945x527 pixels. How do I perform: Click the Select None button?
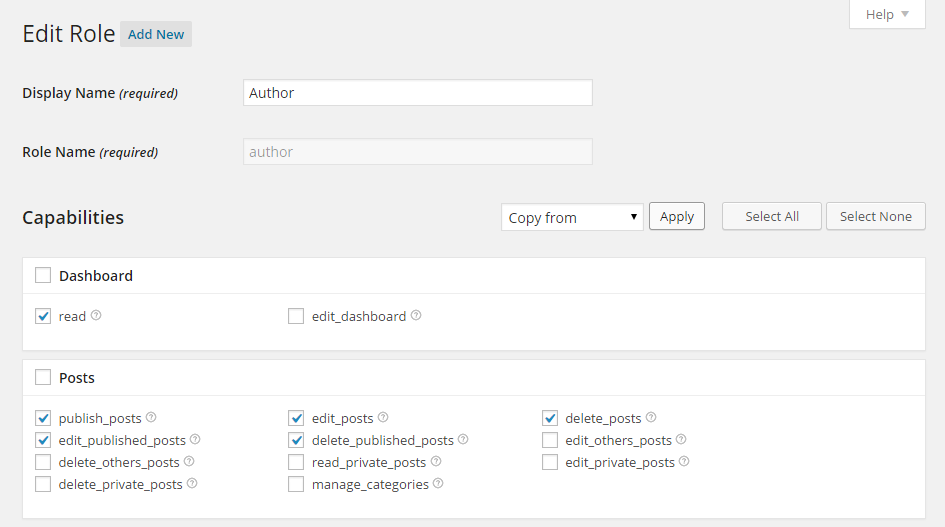tap(876, 216)
